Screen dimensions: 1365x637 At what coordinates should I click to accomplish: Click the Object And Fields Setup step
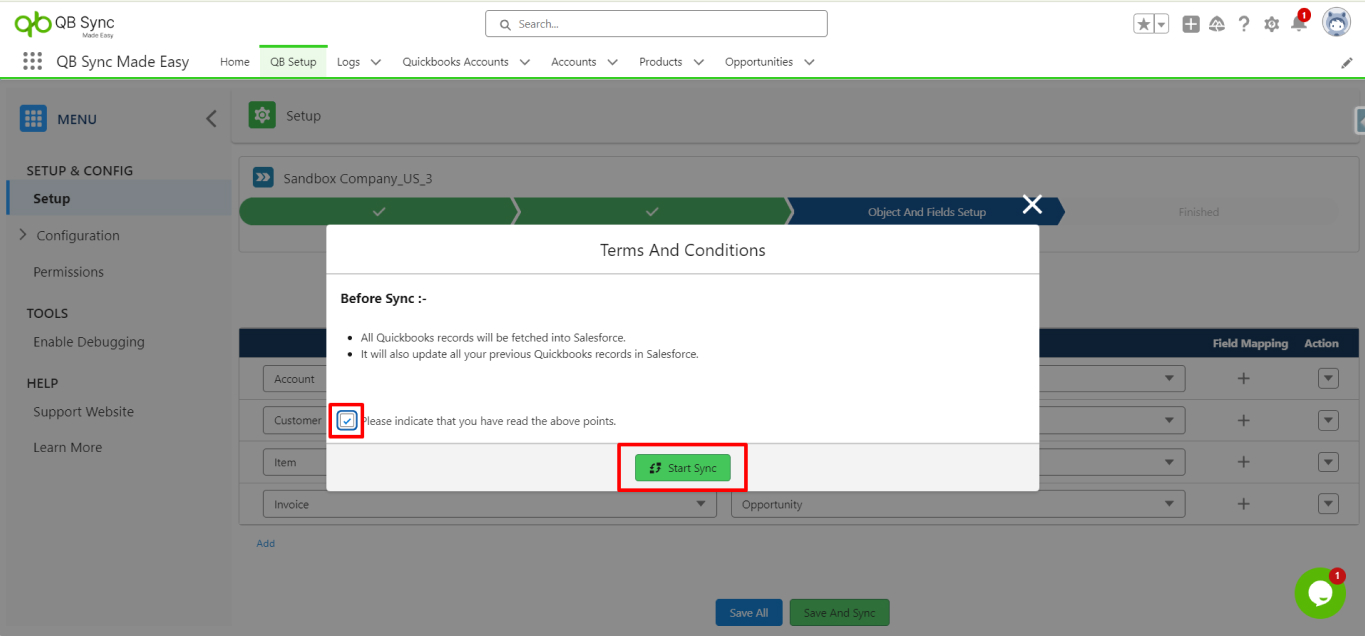click(926, 212)
